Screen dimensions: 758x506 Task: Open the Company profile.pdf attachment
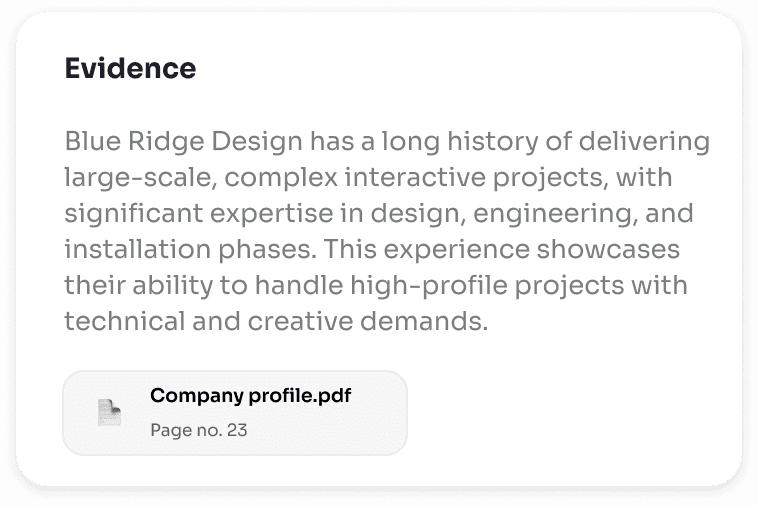coord(235,413)
